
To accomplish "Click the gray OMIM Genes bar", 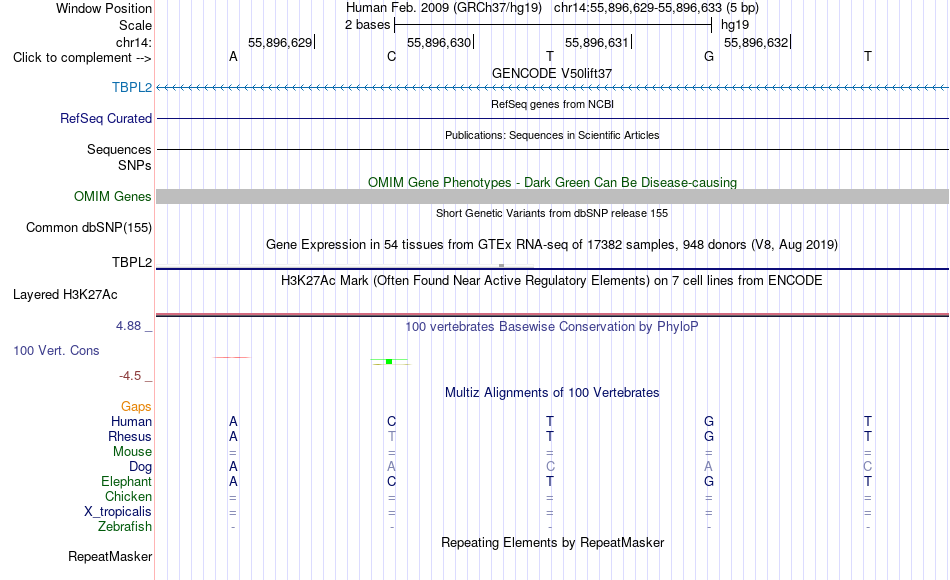I will 553,196.
